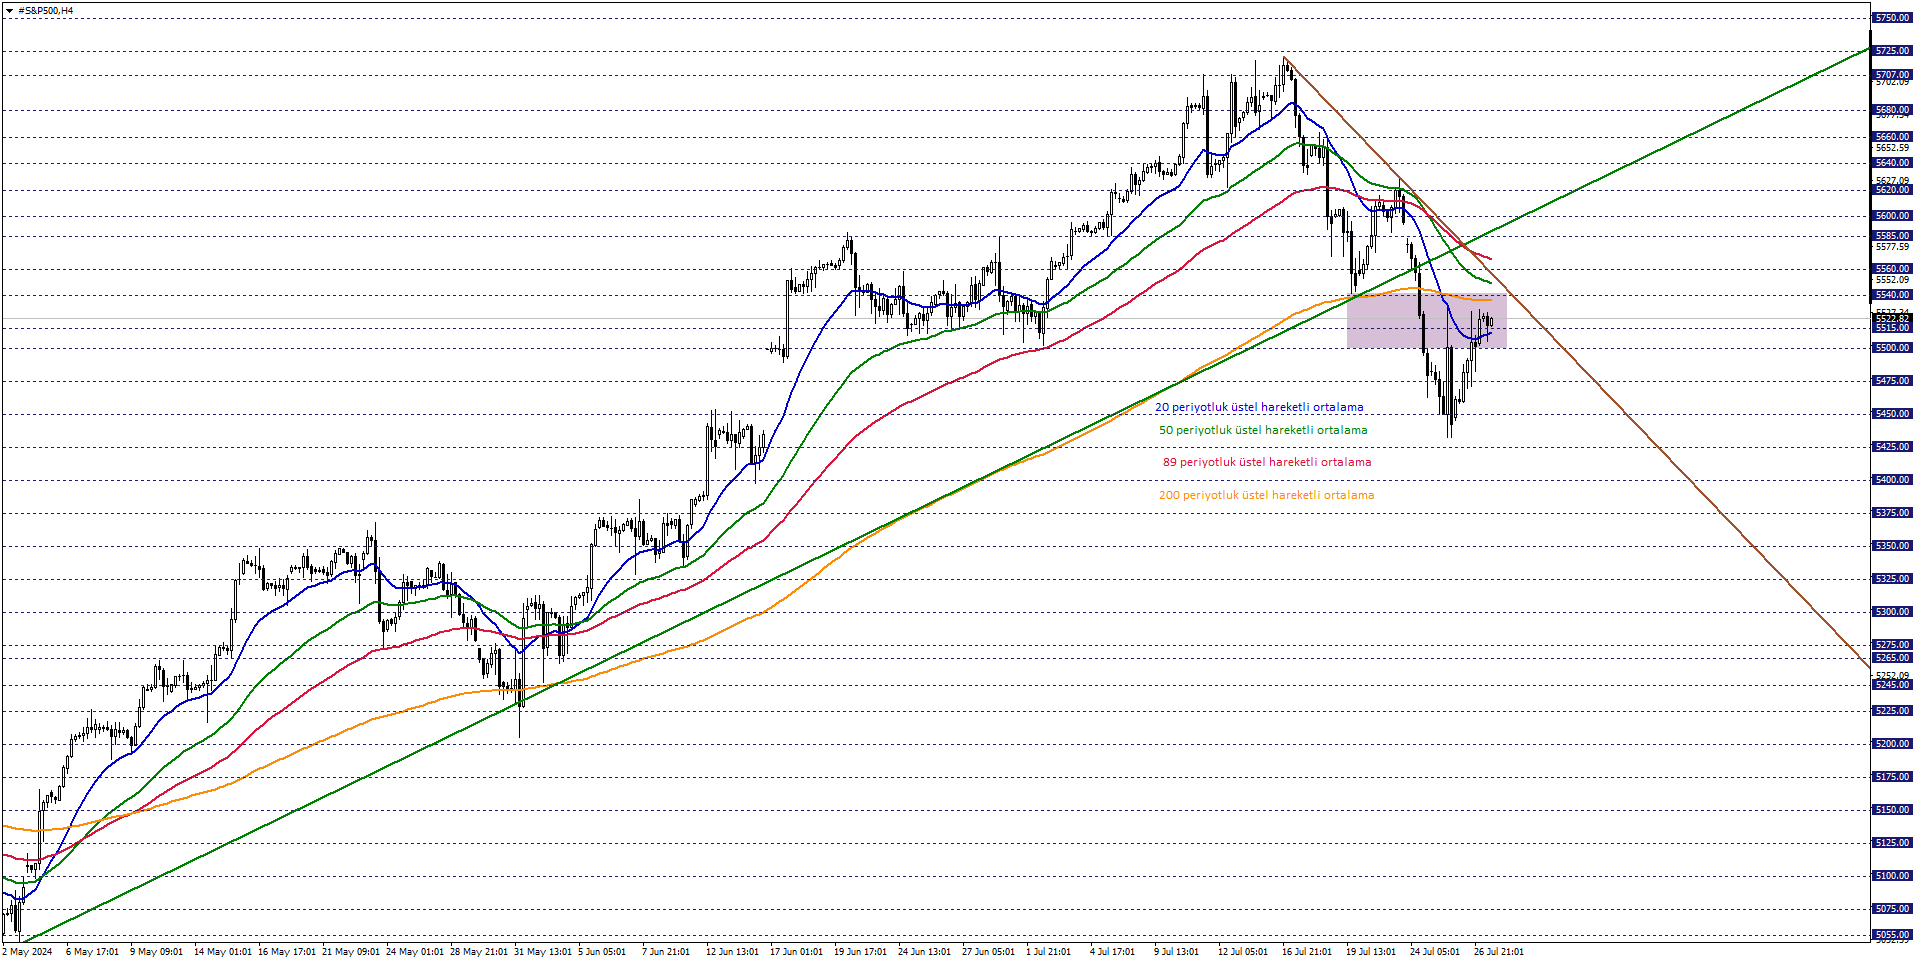Click the 5275.00 price level label

coord(1892,645)
